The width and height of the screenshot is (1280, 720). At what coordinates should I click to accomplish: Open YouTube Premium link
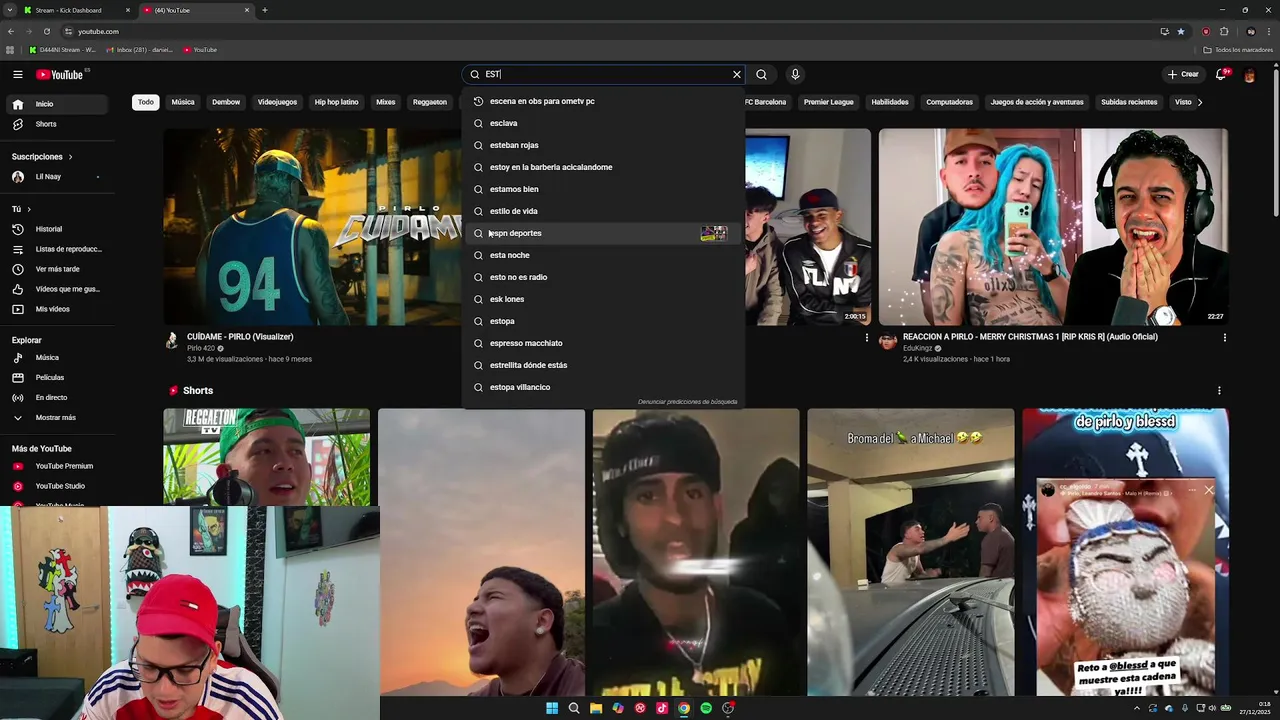57,466
